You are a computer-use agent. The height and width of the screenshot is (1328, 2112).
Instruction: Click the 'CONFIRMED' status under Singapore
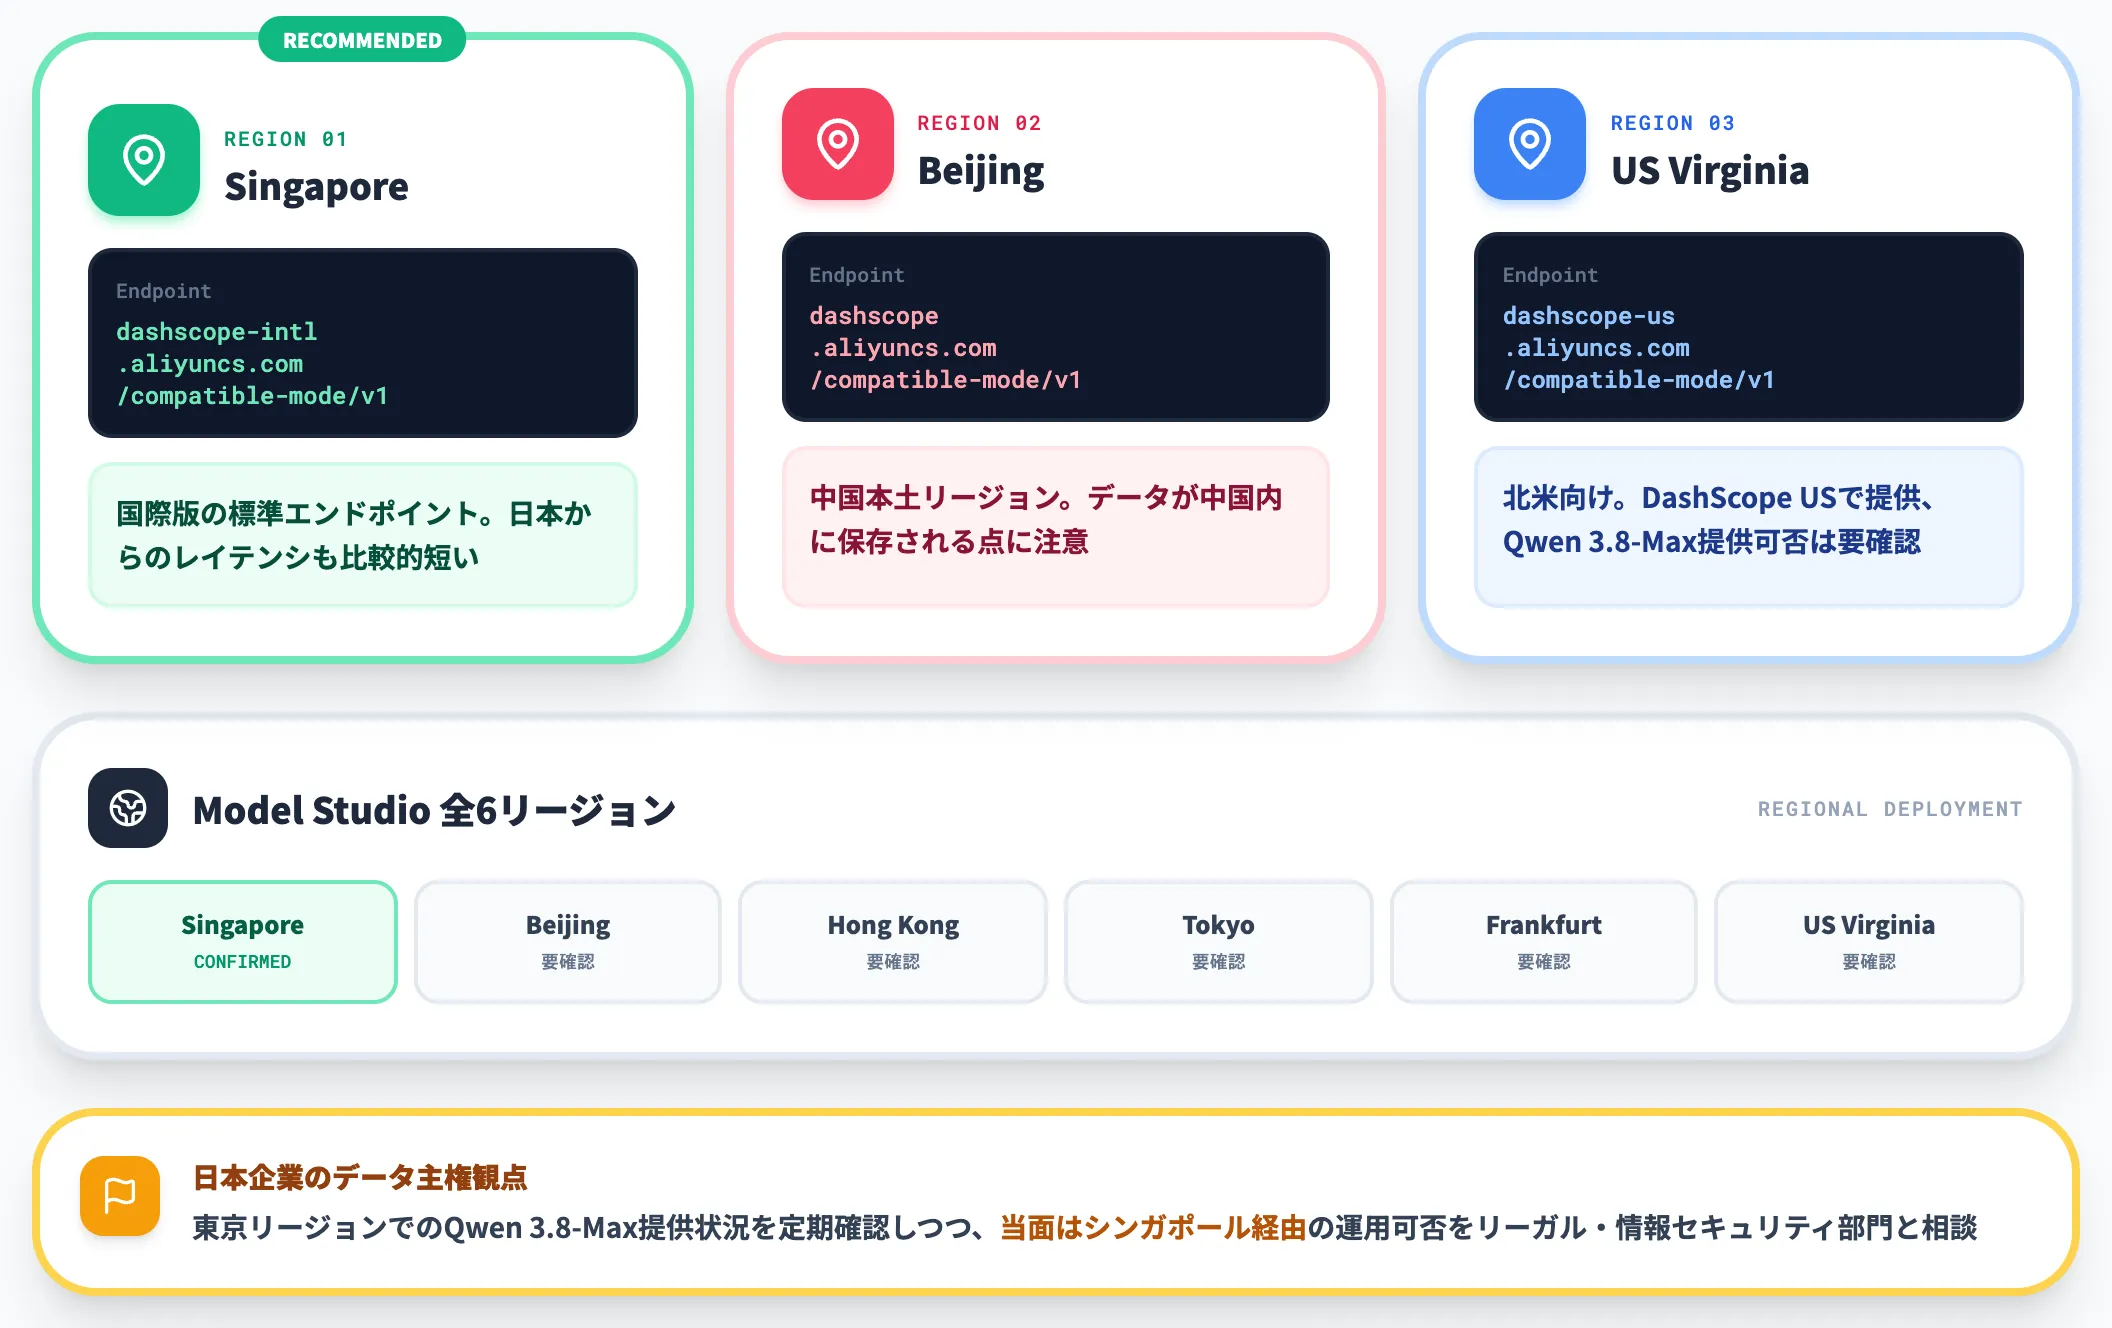(x=243, y=962)
